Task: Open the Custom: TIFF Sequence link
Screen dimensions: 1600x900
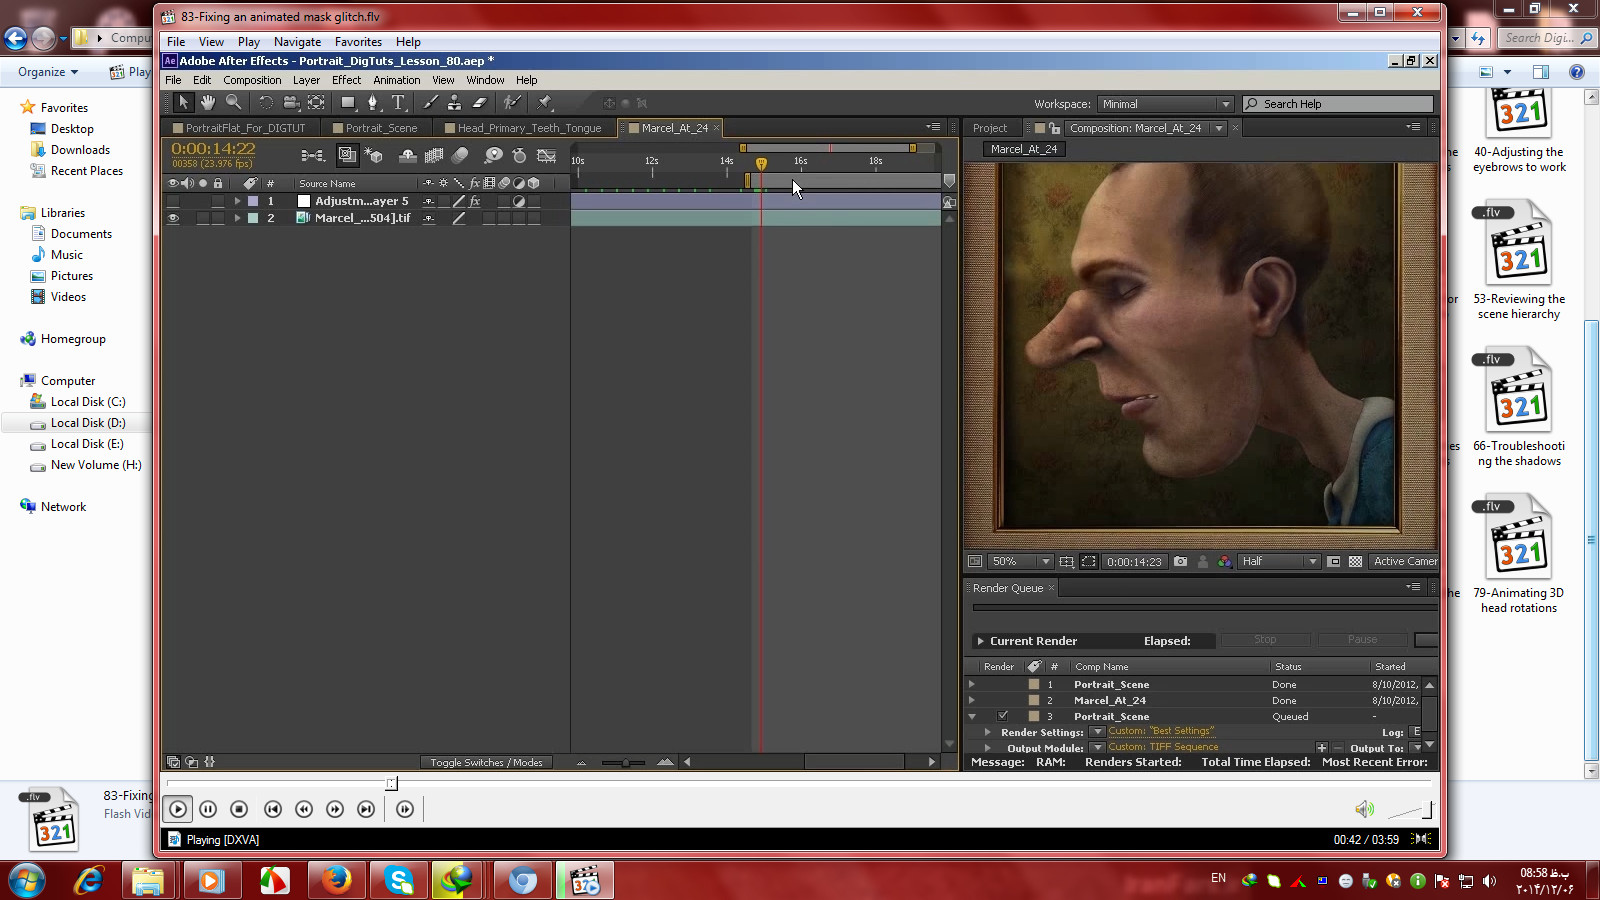Action: (1163, 747)
